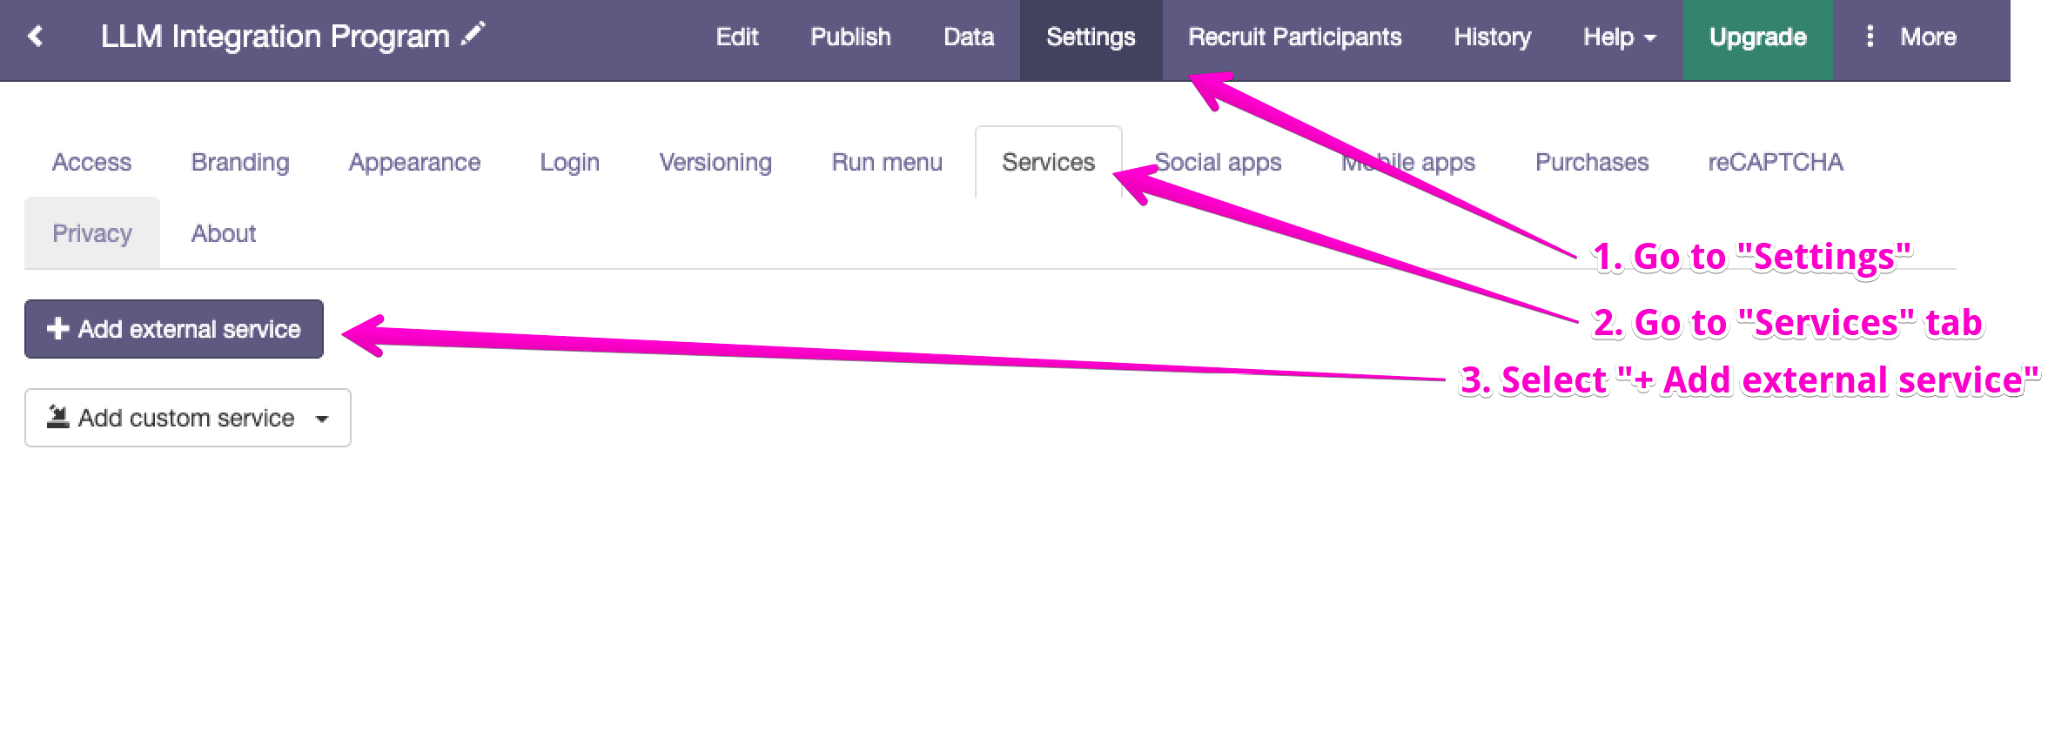Go to the Publish page
The width and height of the screenshot is (2048, 750).
coord(850,38)
